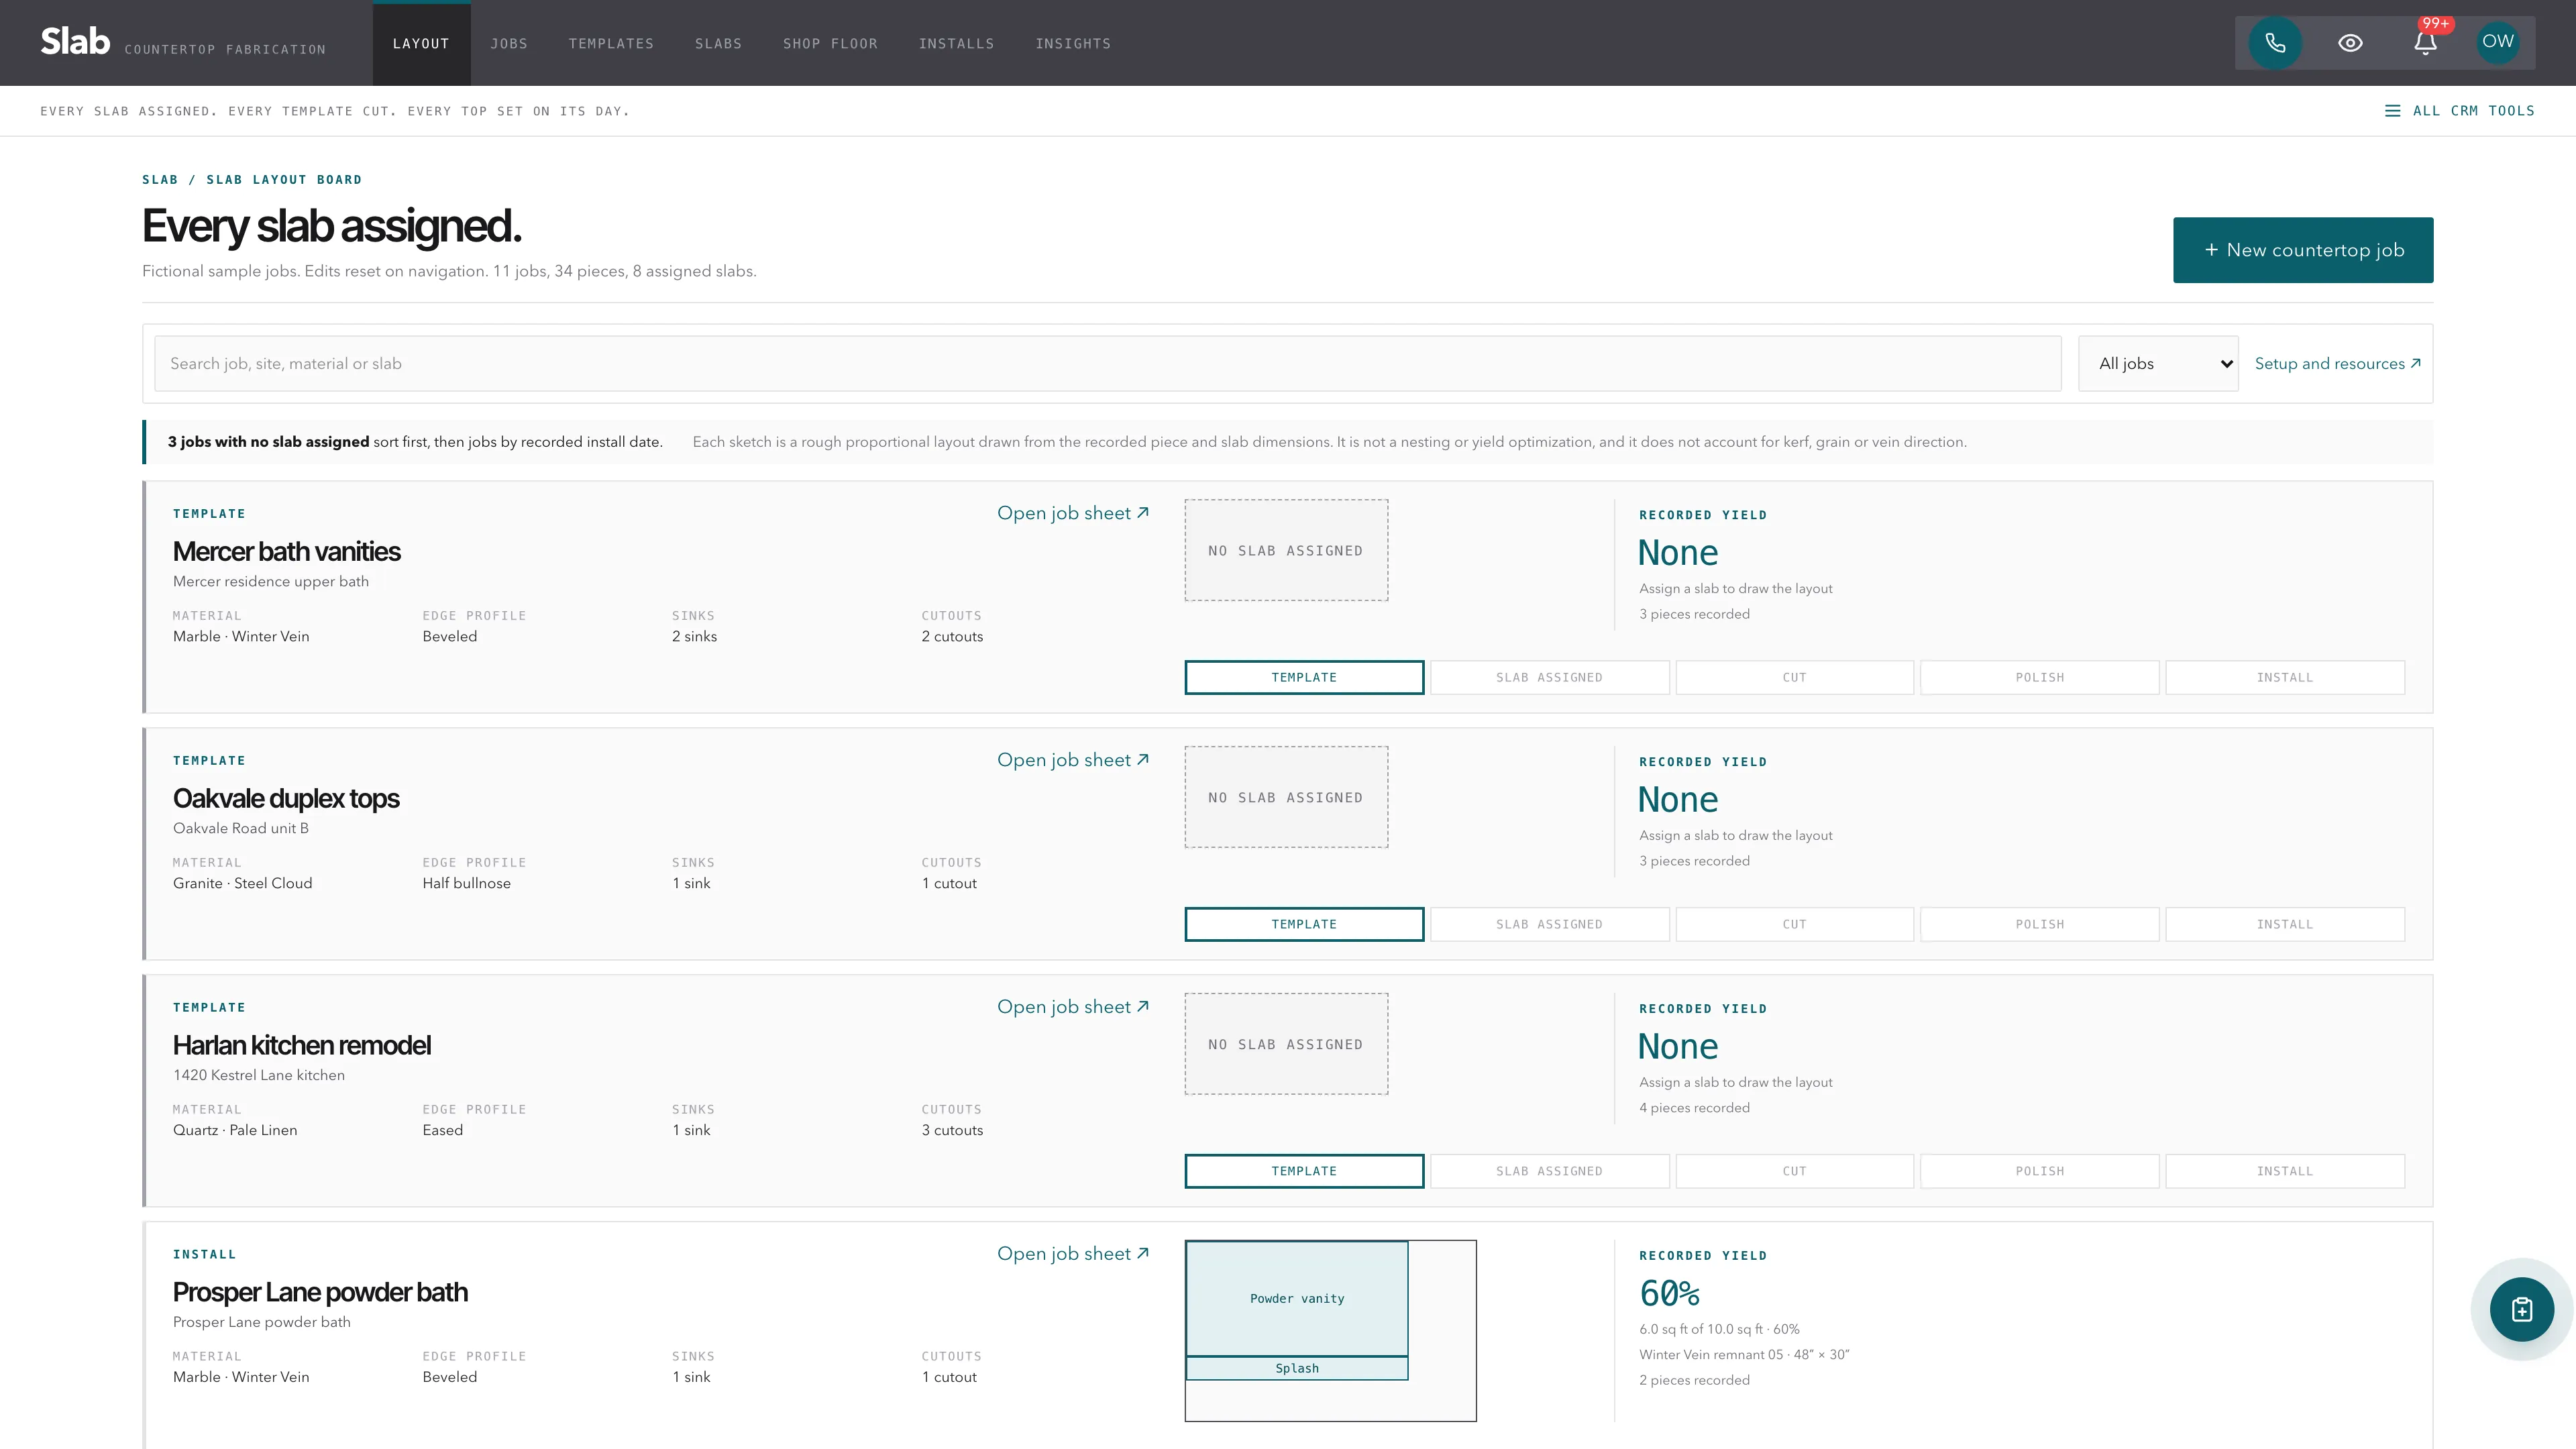
Task: Click Template stage for Harlan kitchen remodel
Action: coord(1304,1171)
